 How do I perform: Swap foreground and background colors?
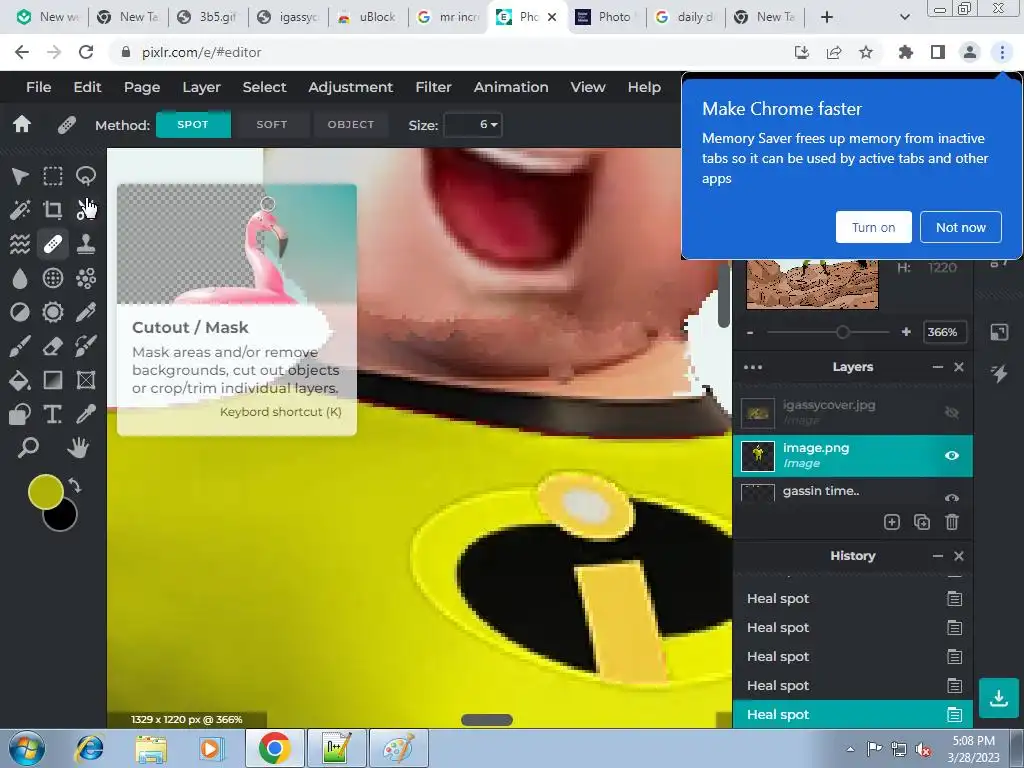point(75,486)
